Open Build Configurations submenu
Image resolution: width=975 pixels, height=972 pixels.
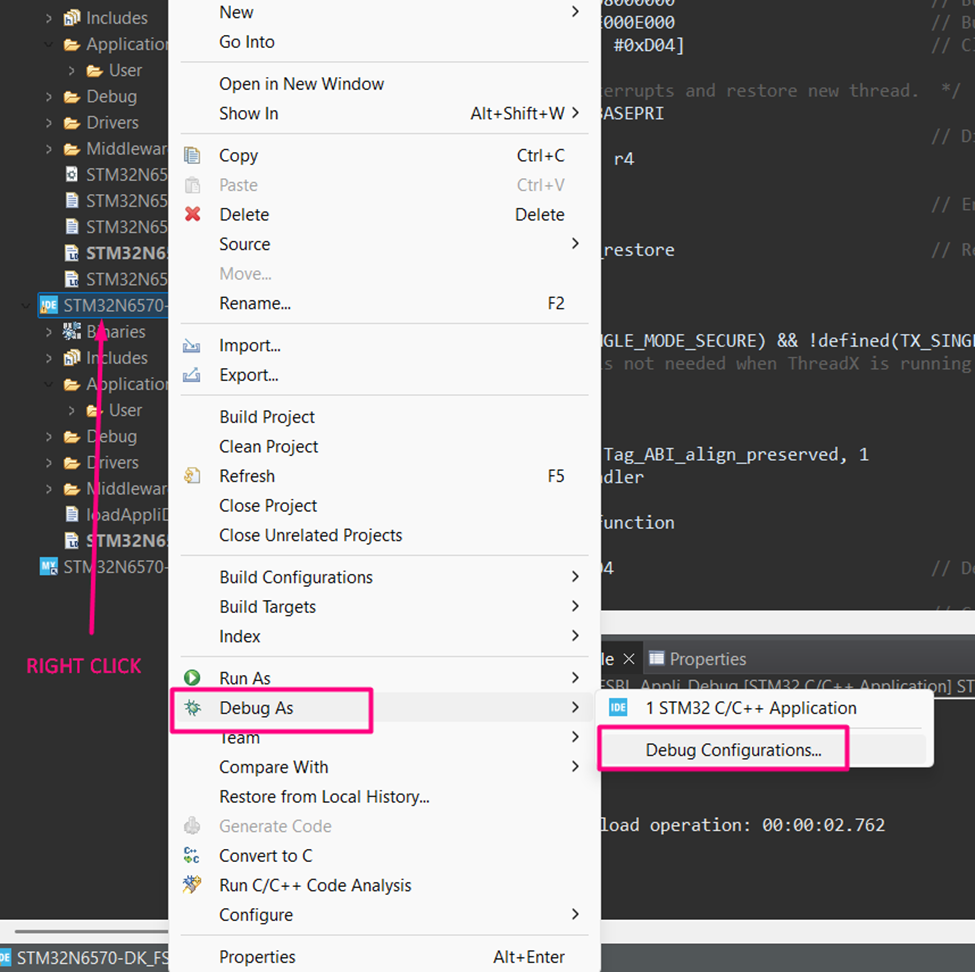[384, 577]
